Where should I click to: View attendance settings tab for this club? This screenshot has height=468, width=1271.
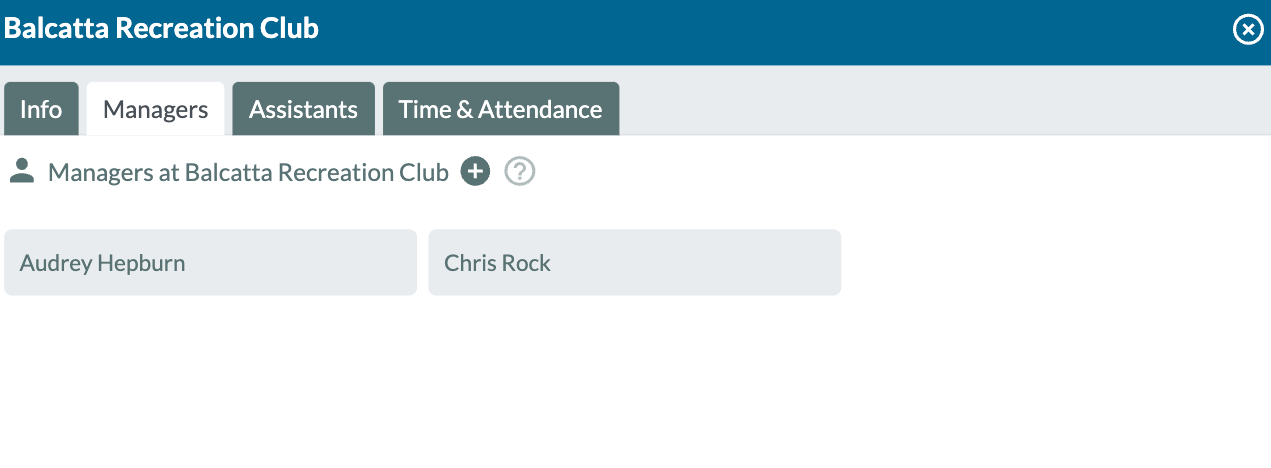click(501, 109)
